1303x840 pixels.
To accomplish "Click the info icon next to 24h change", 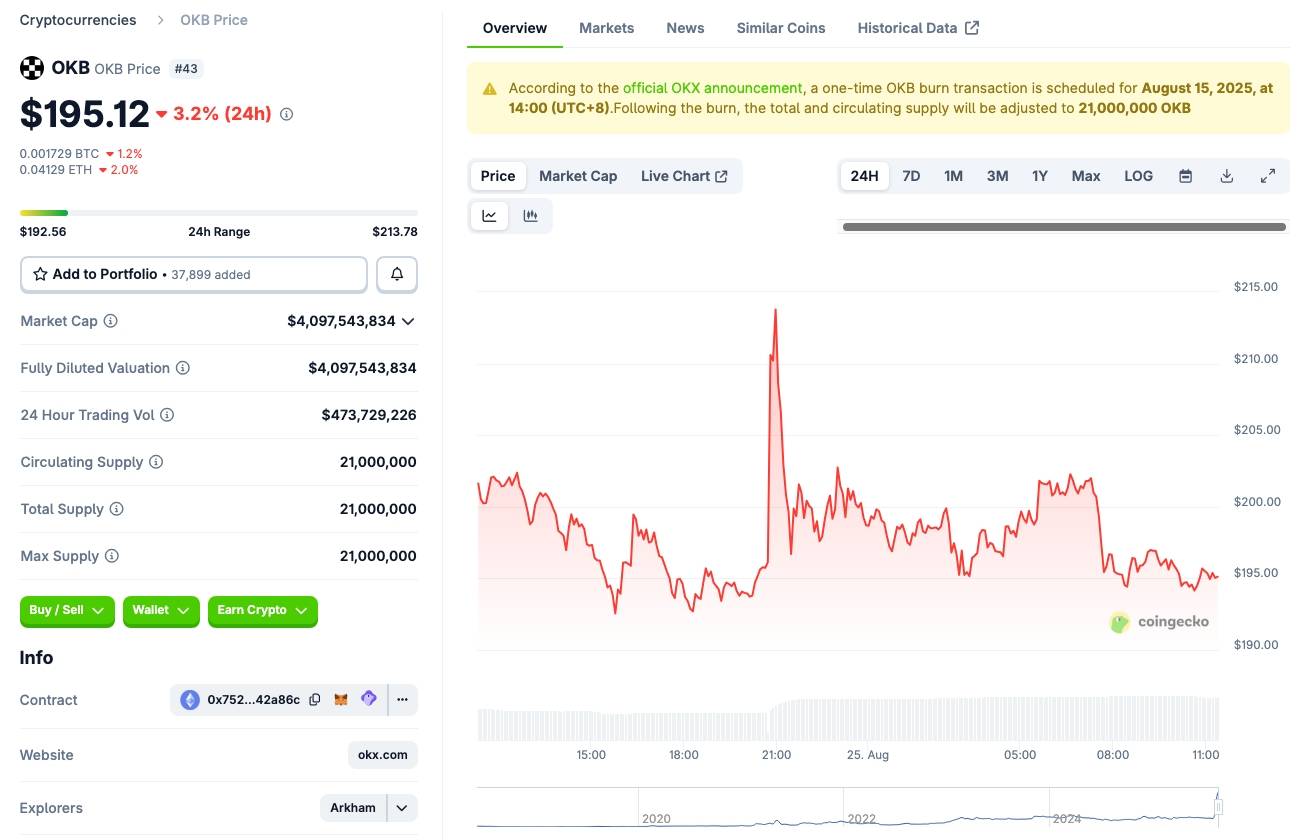I will tap(286, 114).
